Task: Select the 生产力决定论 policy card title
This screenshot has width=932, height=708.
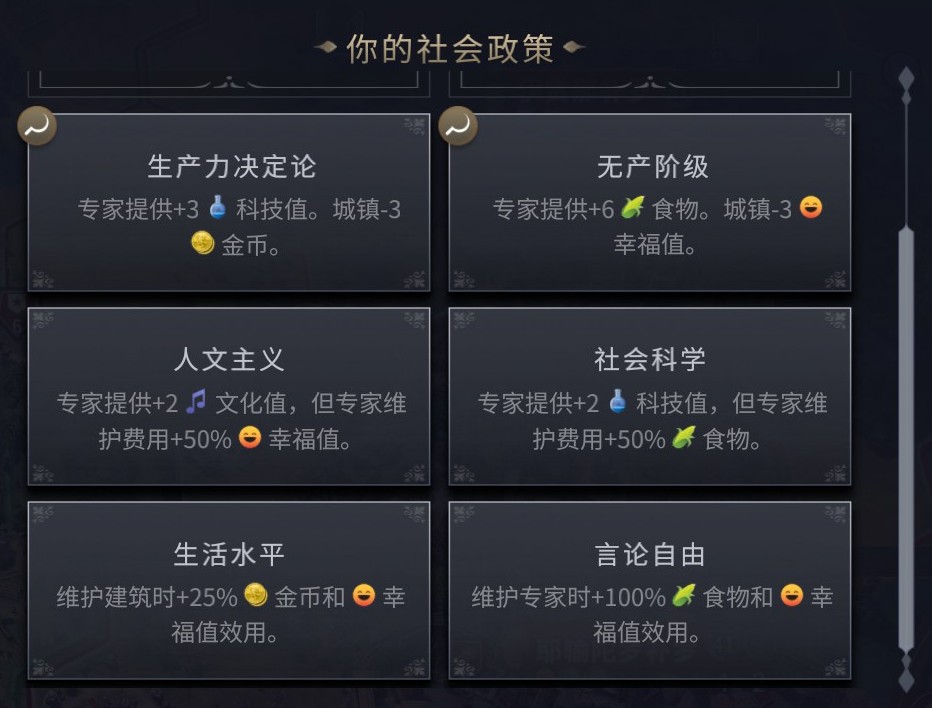Action: 231,166
